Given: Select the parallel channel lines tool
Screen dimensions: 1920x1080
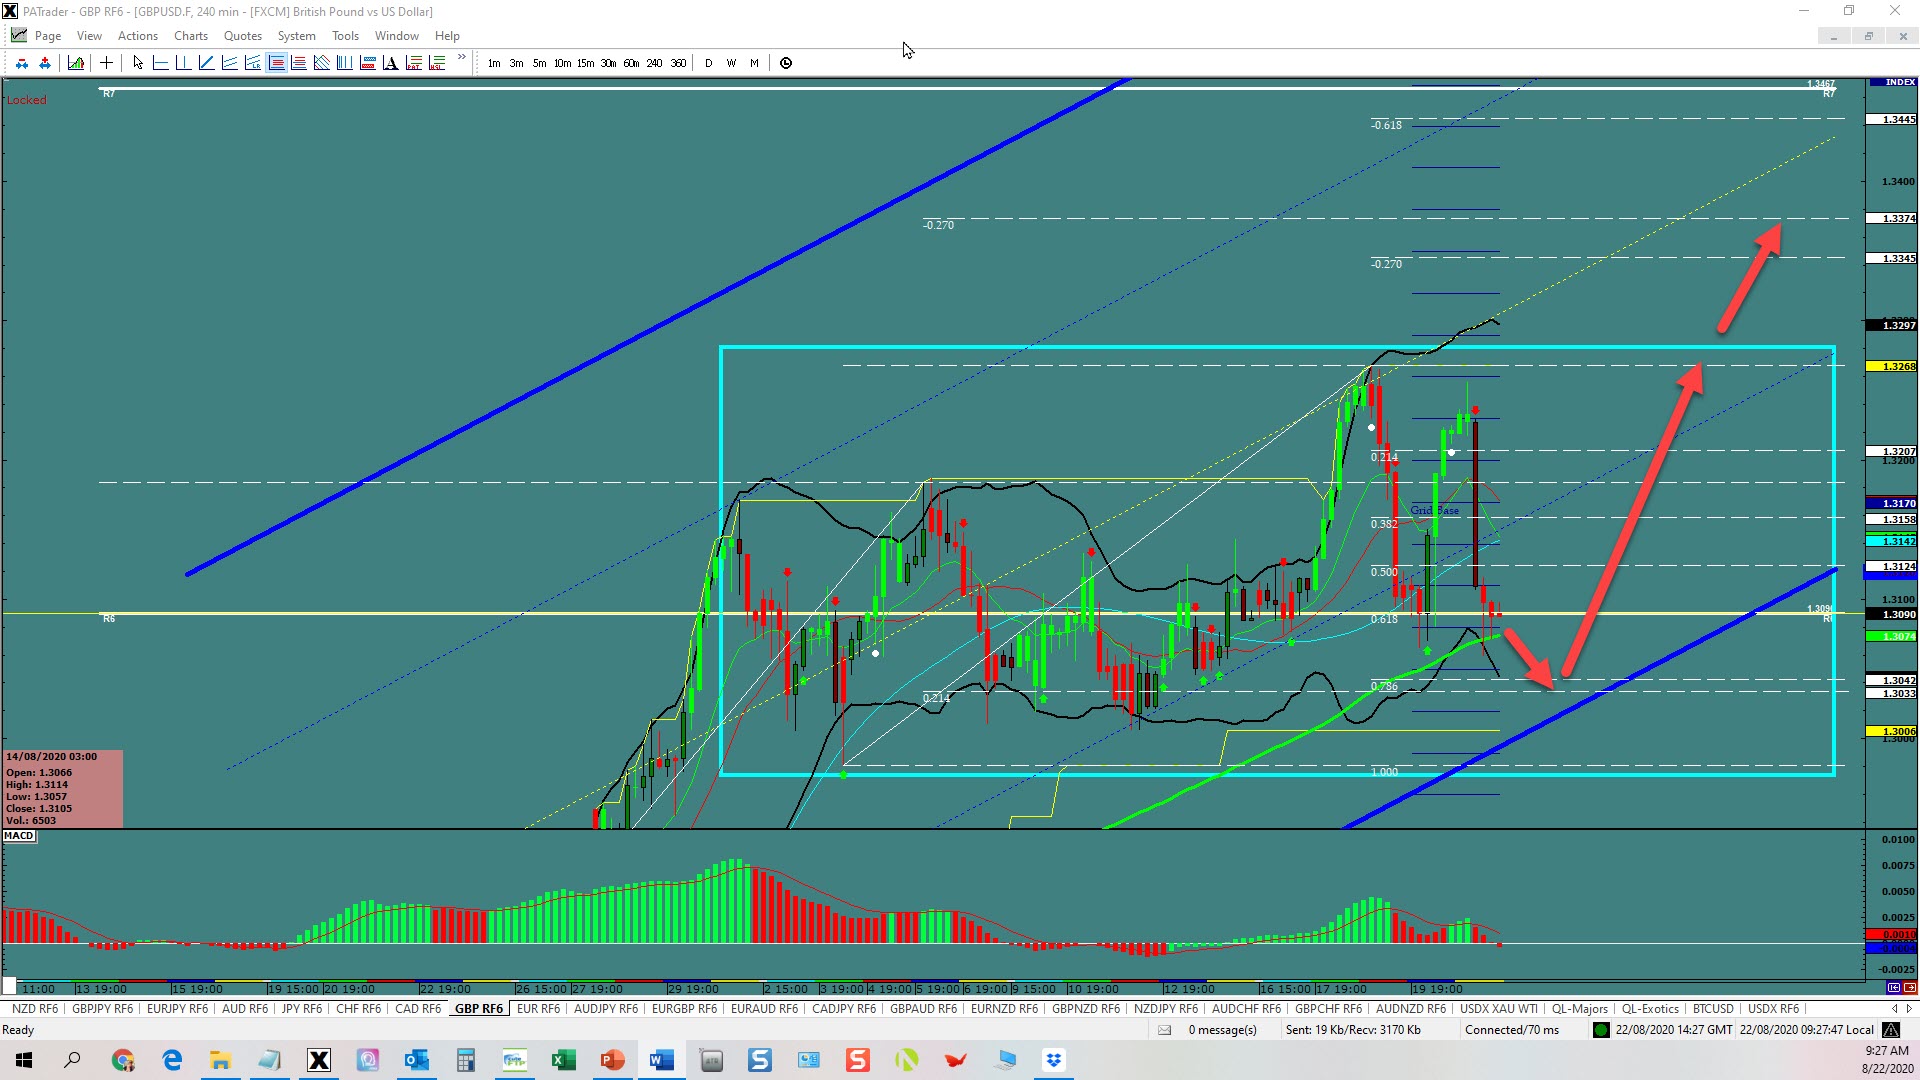Looking at the screenshot, I should pyautogui.click(x=229, y=63).
